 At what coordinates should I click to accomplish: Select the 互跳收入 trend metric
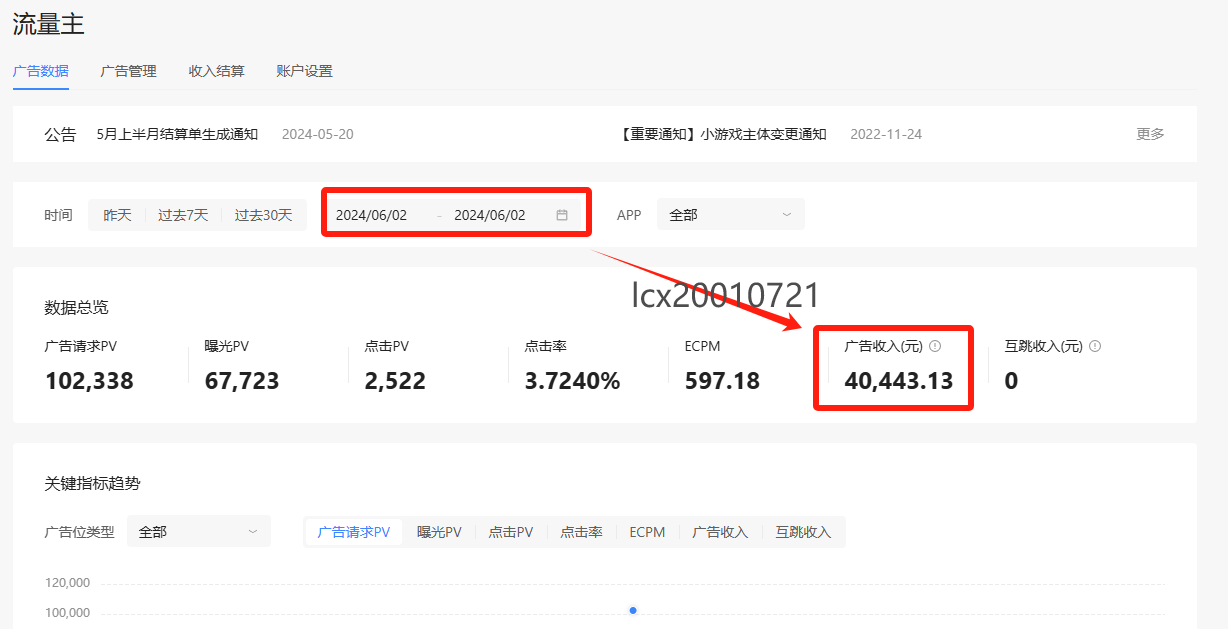pos(804,532)
